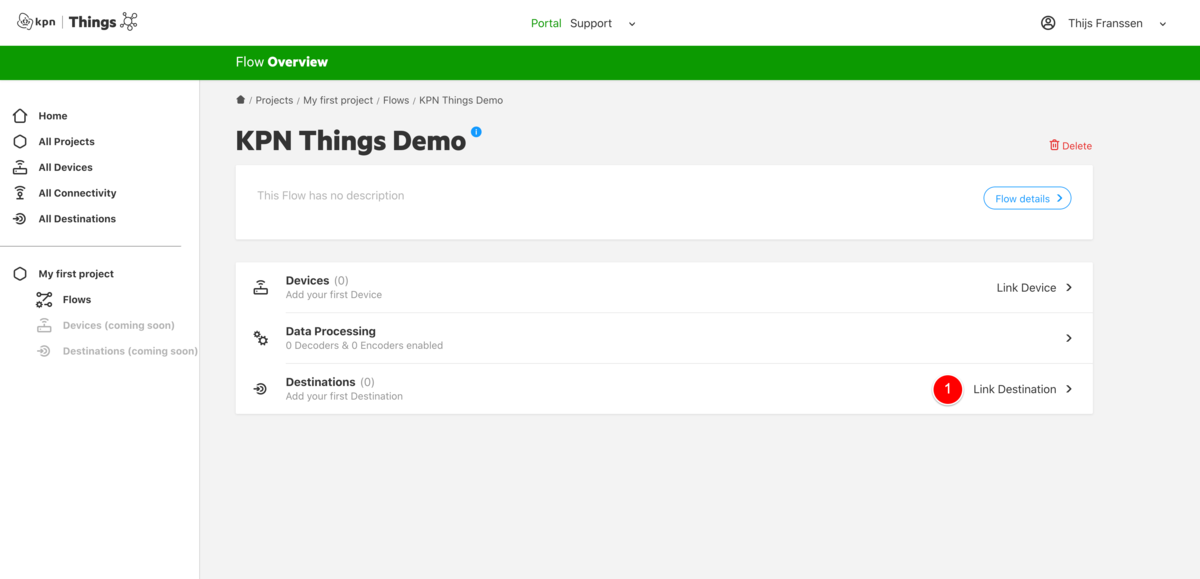This screenshot has height=579, width=1200.
Task: Go to Projects in the breadcrumb
Action: coord(274,100)
